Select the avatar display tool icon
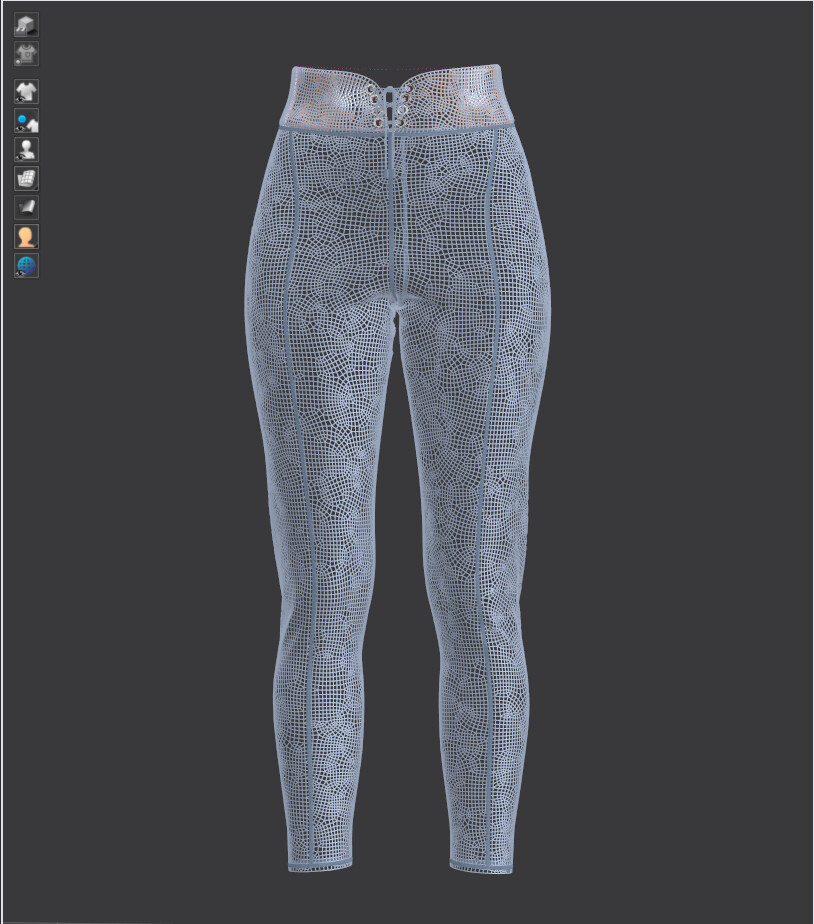814x924 pixels. (x=25, y=149)
